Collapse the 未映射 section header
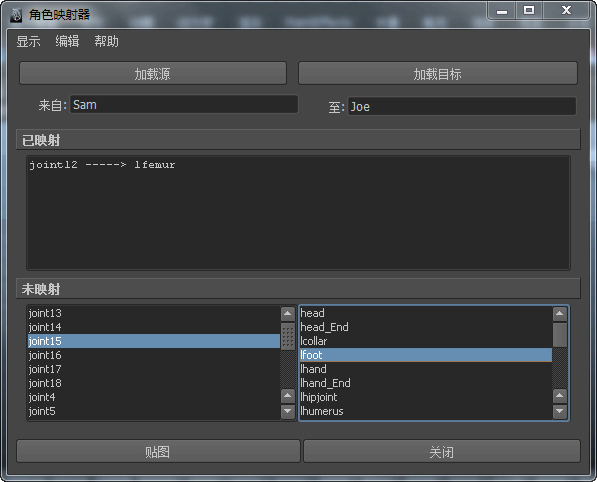This screenshot has width=597, height=482. pos(298,289)
